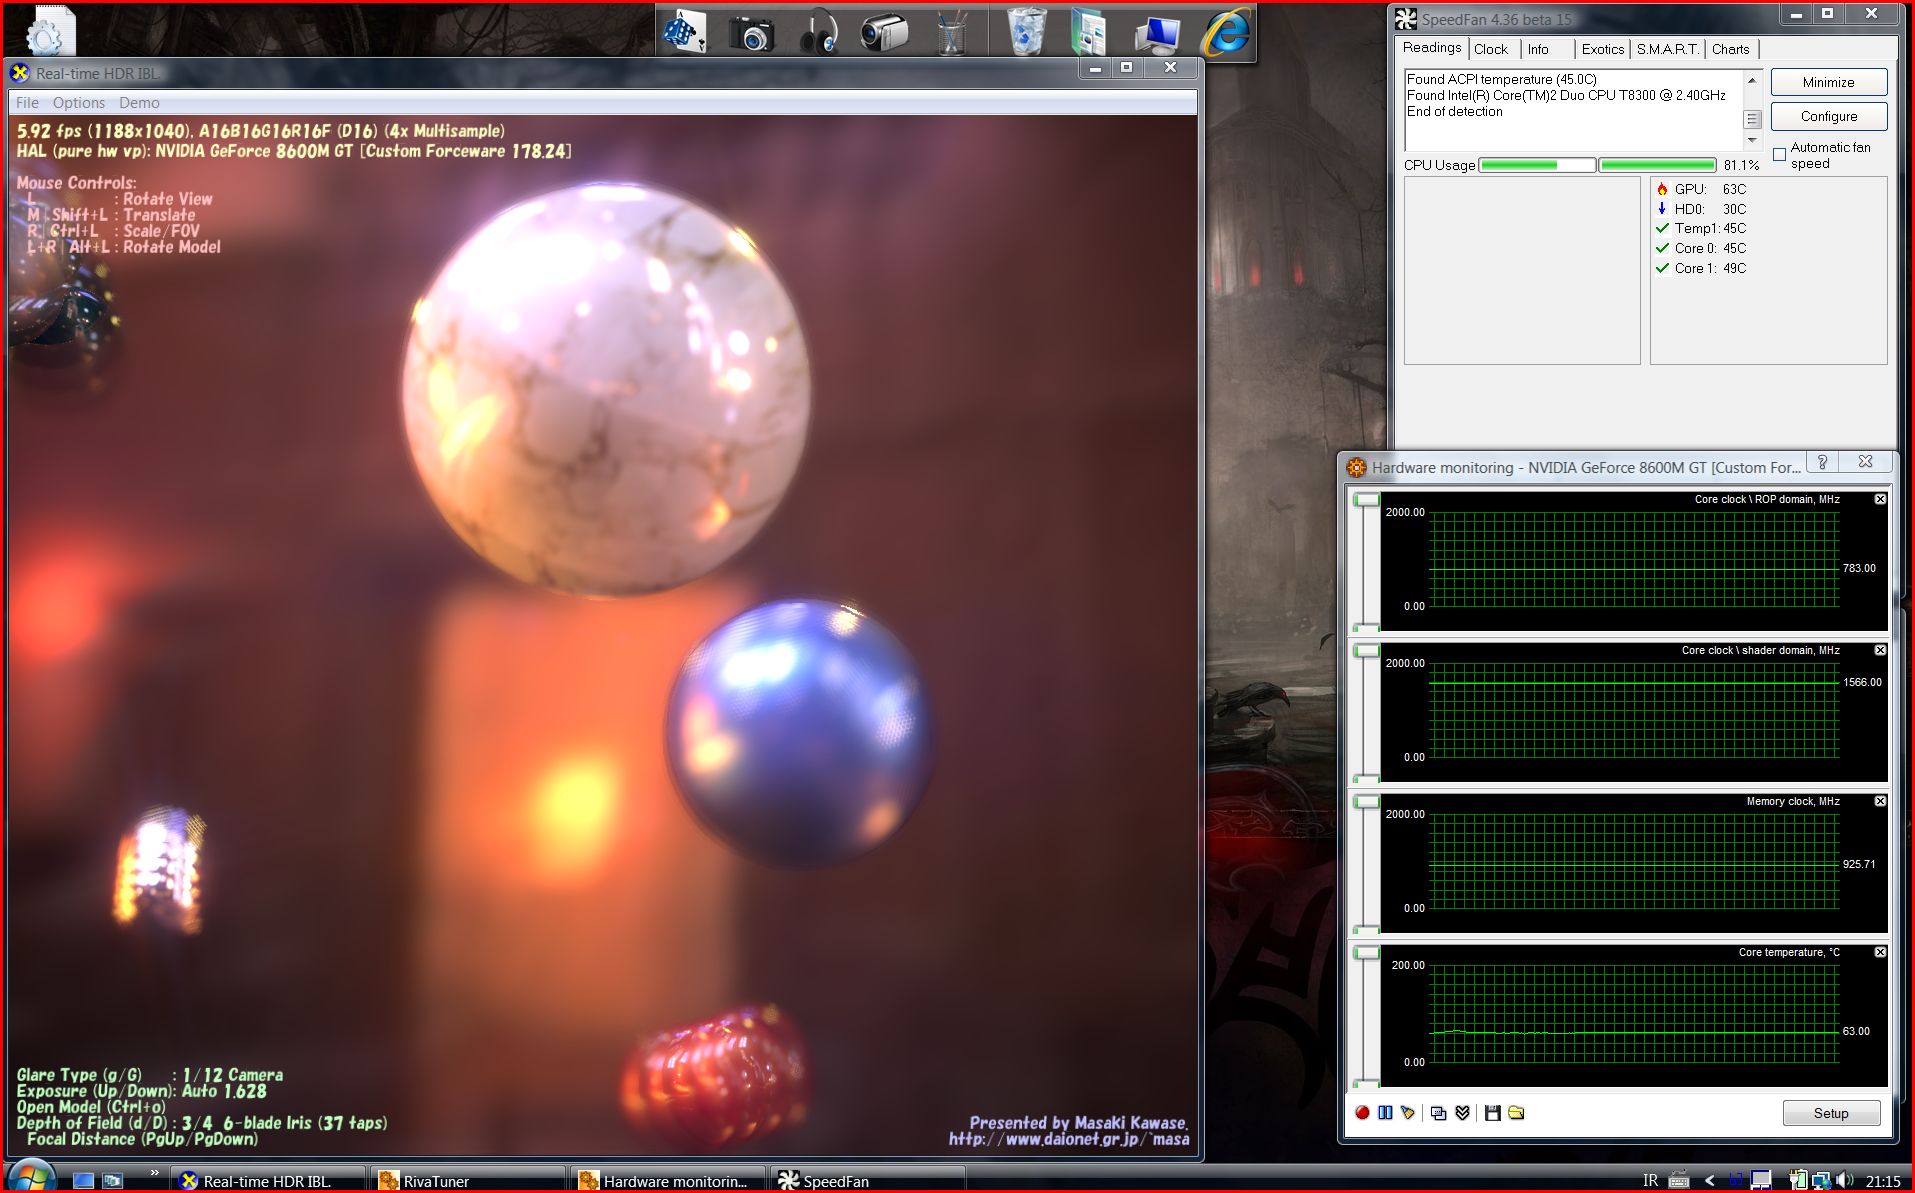Maximize the Real-time HDR IBL window
Viewport: 1915px width, 1193px height.
(x=1126, y=67)
